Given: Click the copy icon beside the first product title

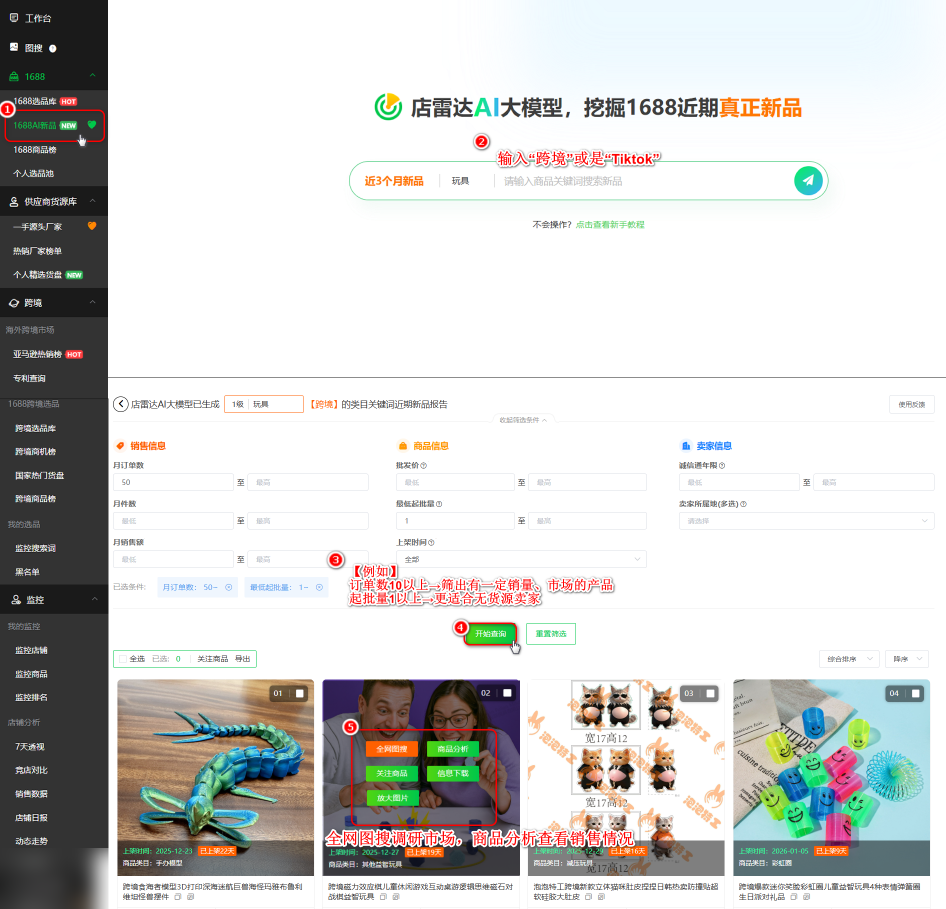Looking at the screenshot, I should pos(177,897).
